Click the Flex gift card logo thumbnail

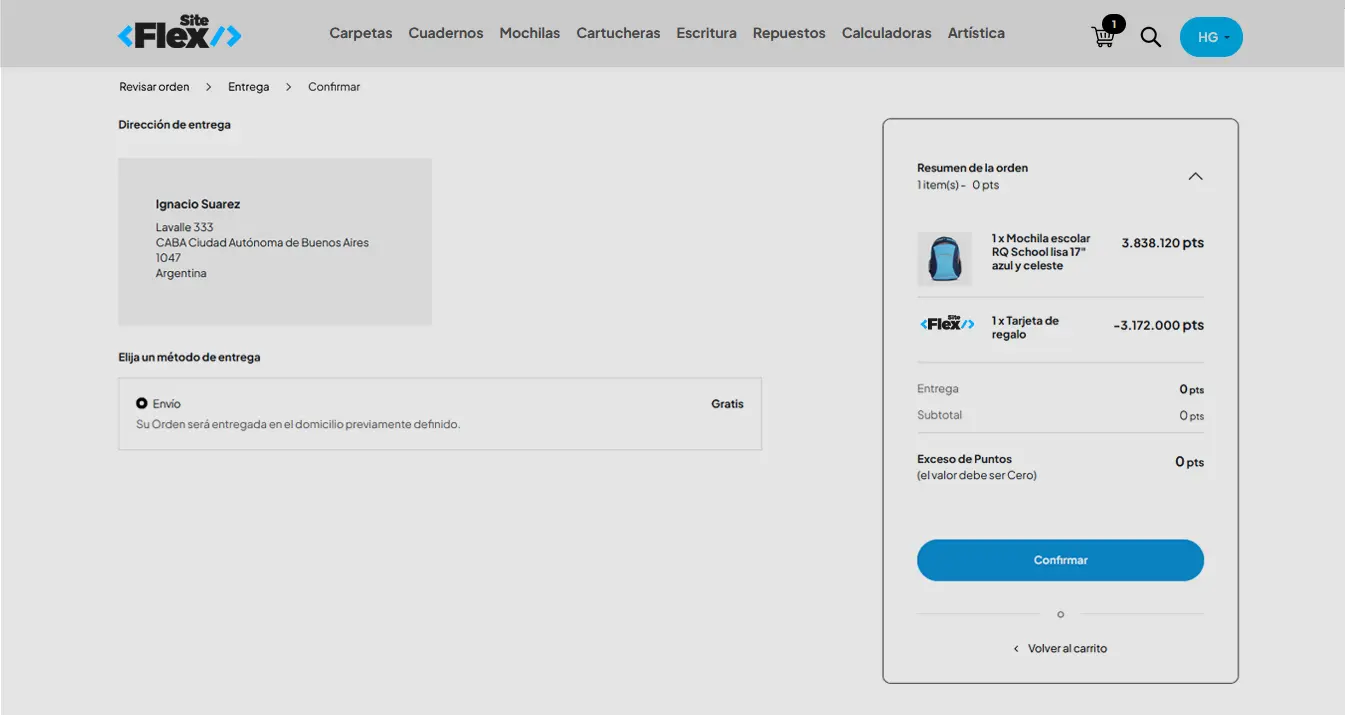tap(946, 324)
